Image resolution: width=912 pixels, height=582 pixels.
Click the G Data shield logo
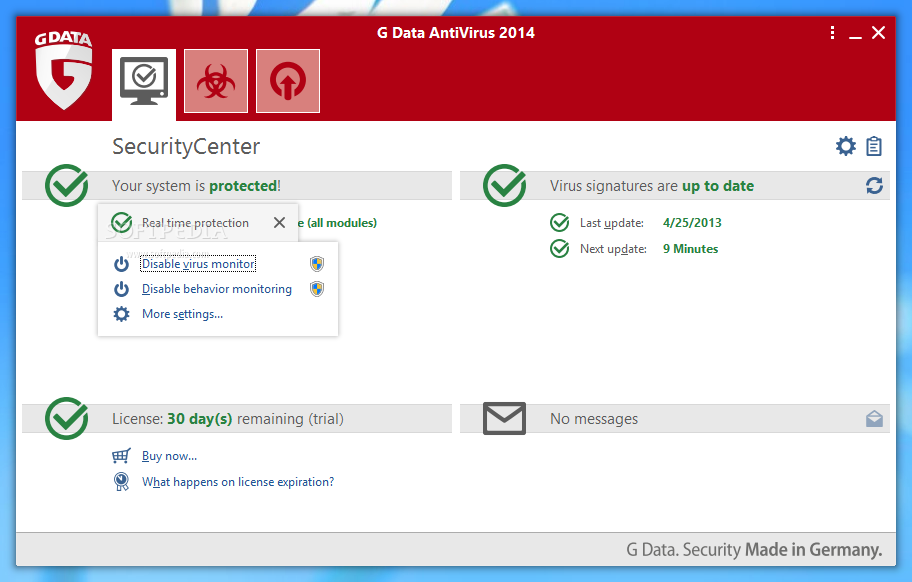pyautogui.click(x=63, y=70)
